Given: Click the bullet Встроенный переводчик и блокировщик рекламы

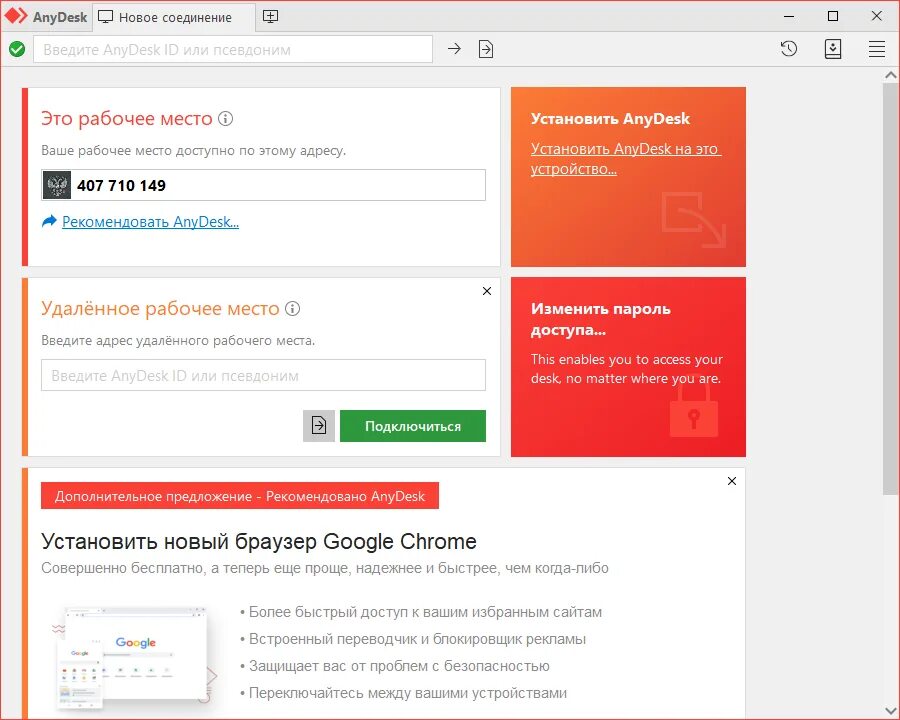Looking at the screenshot, I should tap(413, 638).
